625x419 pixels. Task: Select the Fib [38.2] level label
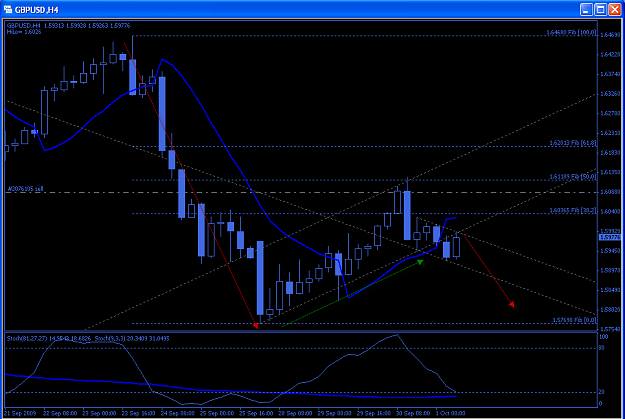(x=573, y=210)
